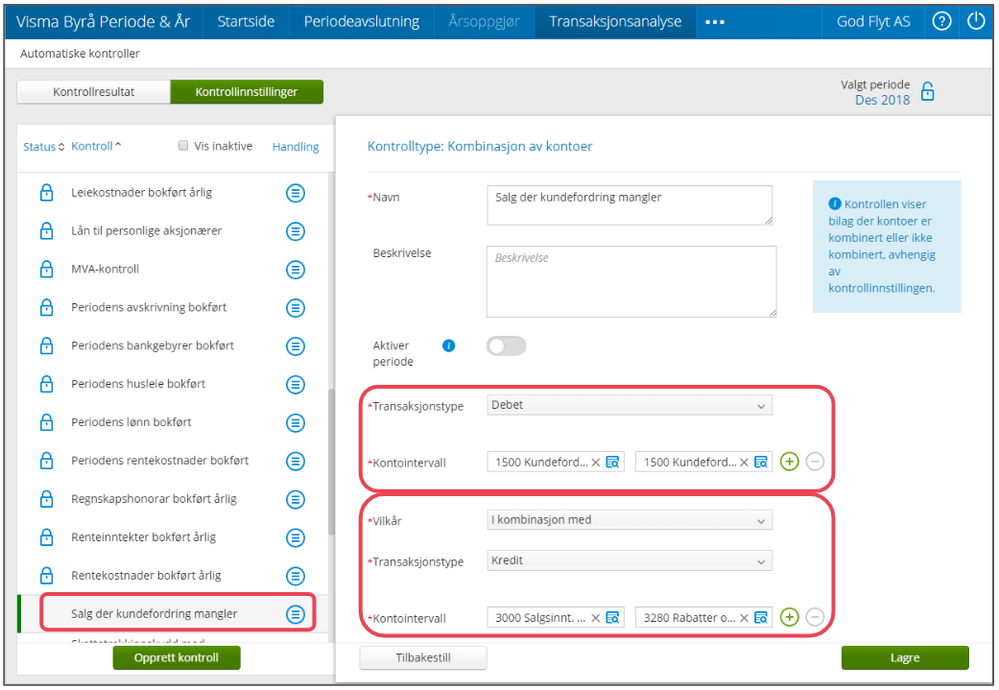Toggle the Aktiver periode switch
The width and height of the screenshot is (999, 690).
[507, 346]
